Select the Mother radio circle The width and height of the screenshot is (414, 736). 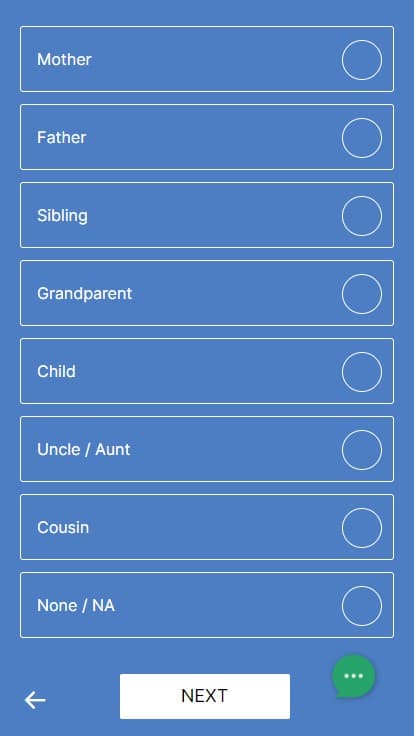(x=361, y=60)
